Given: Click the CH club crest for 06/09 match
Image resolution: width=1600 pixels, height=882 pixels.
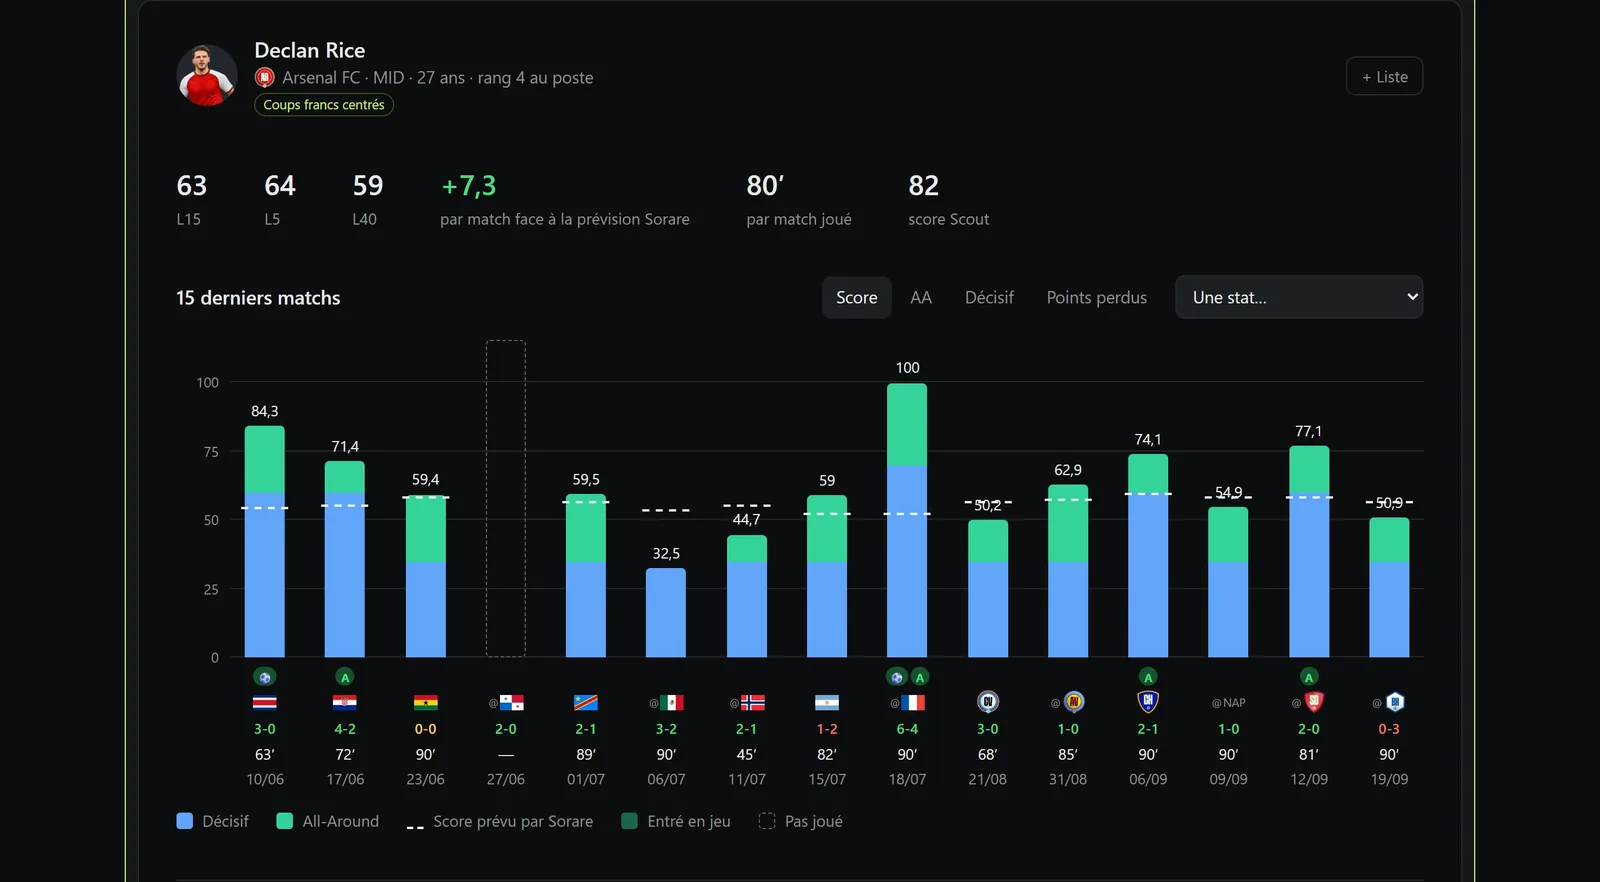Looking at the screenshot, I should click(x=1148, y=702).
